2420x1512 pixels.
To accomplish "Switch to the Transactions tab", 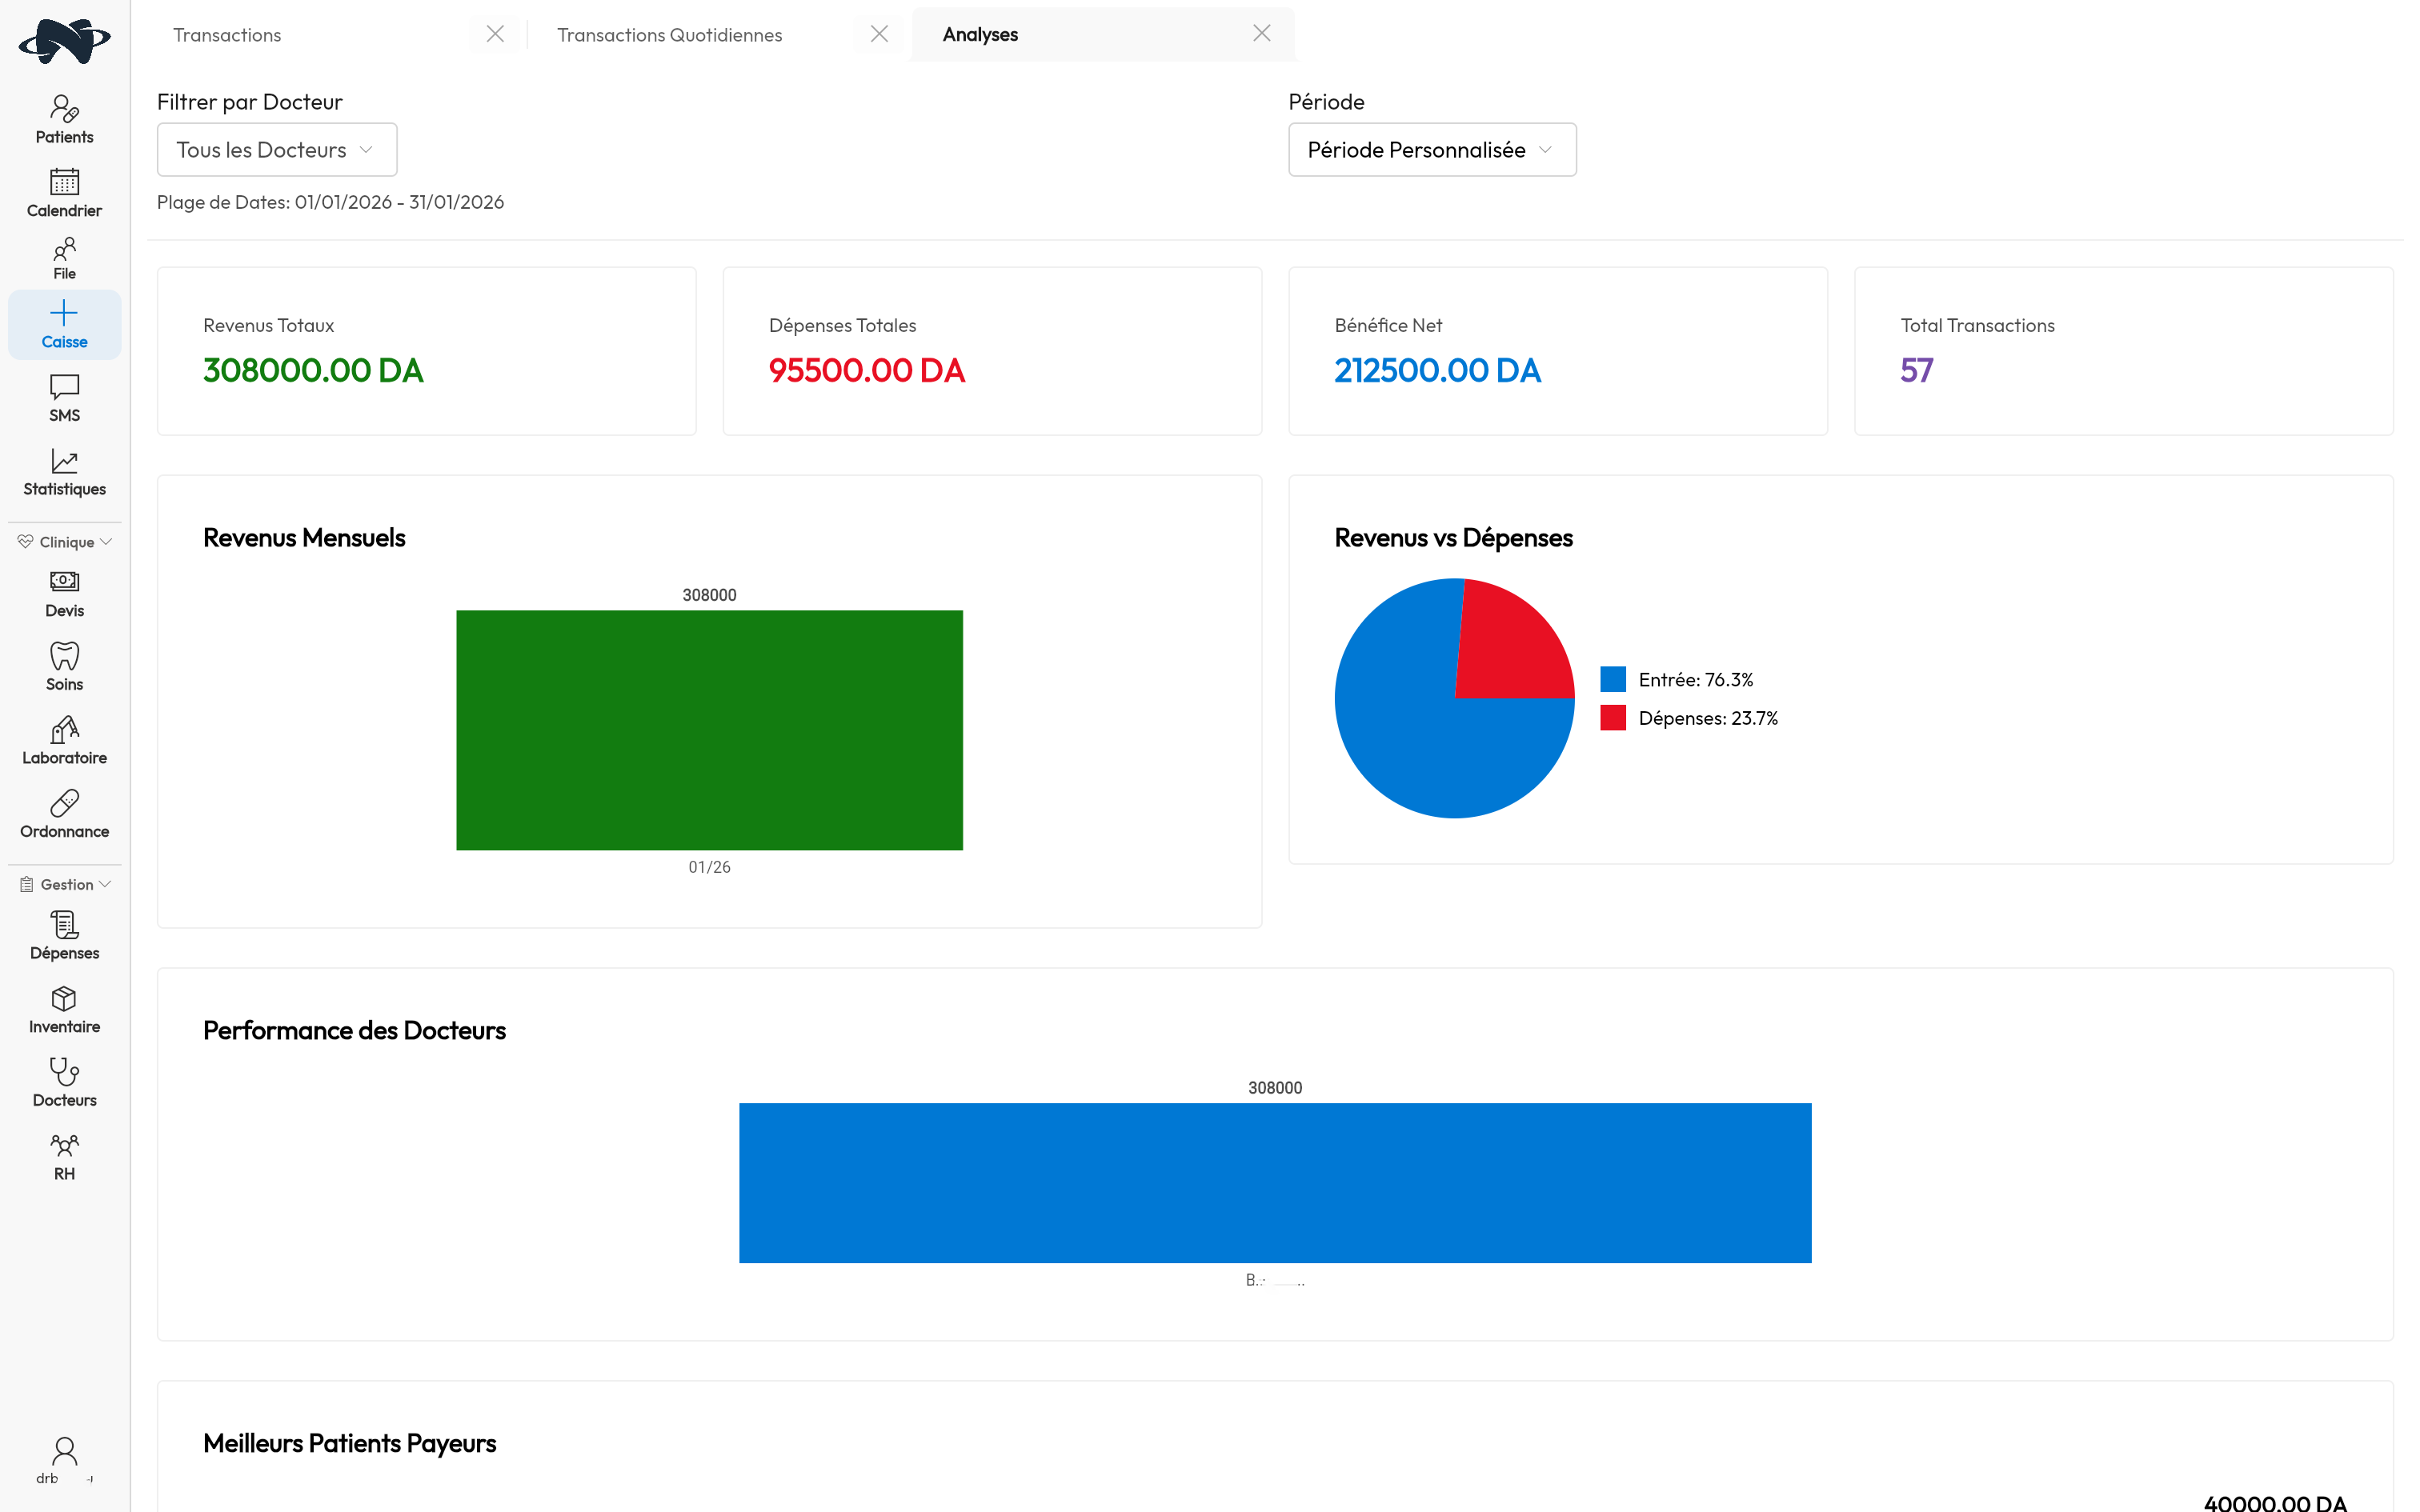I will click(227, 34).
